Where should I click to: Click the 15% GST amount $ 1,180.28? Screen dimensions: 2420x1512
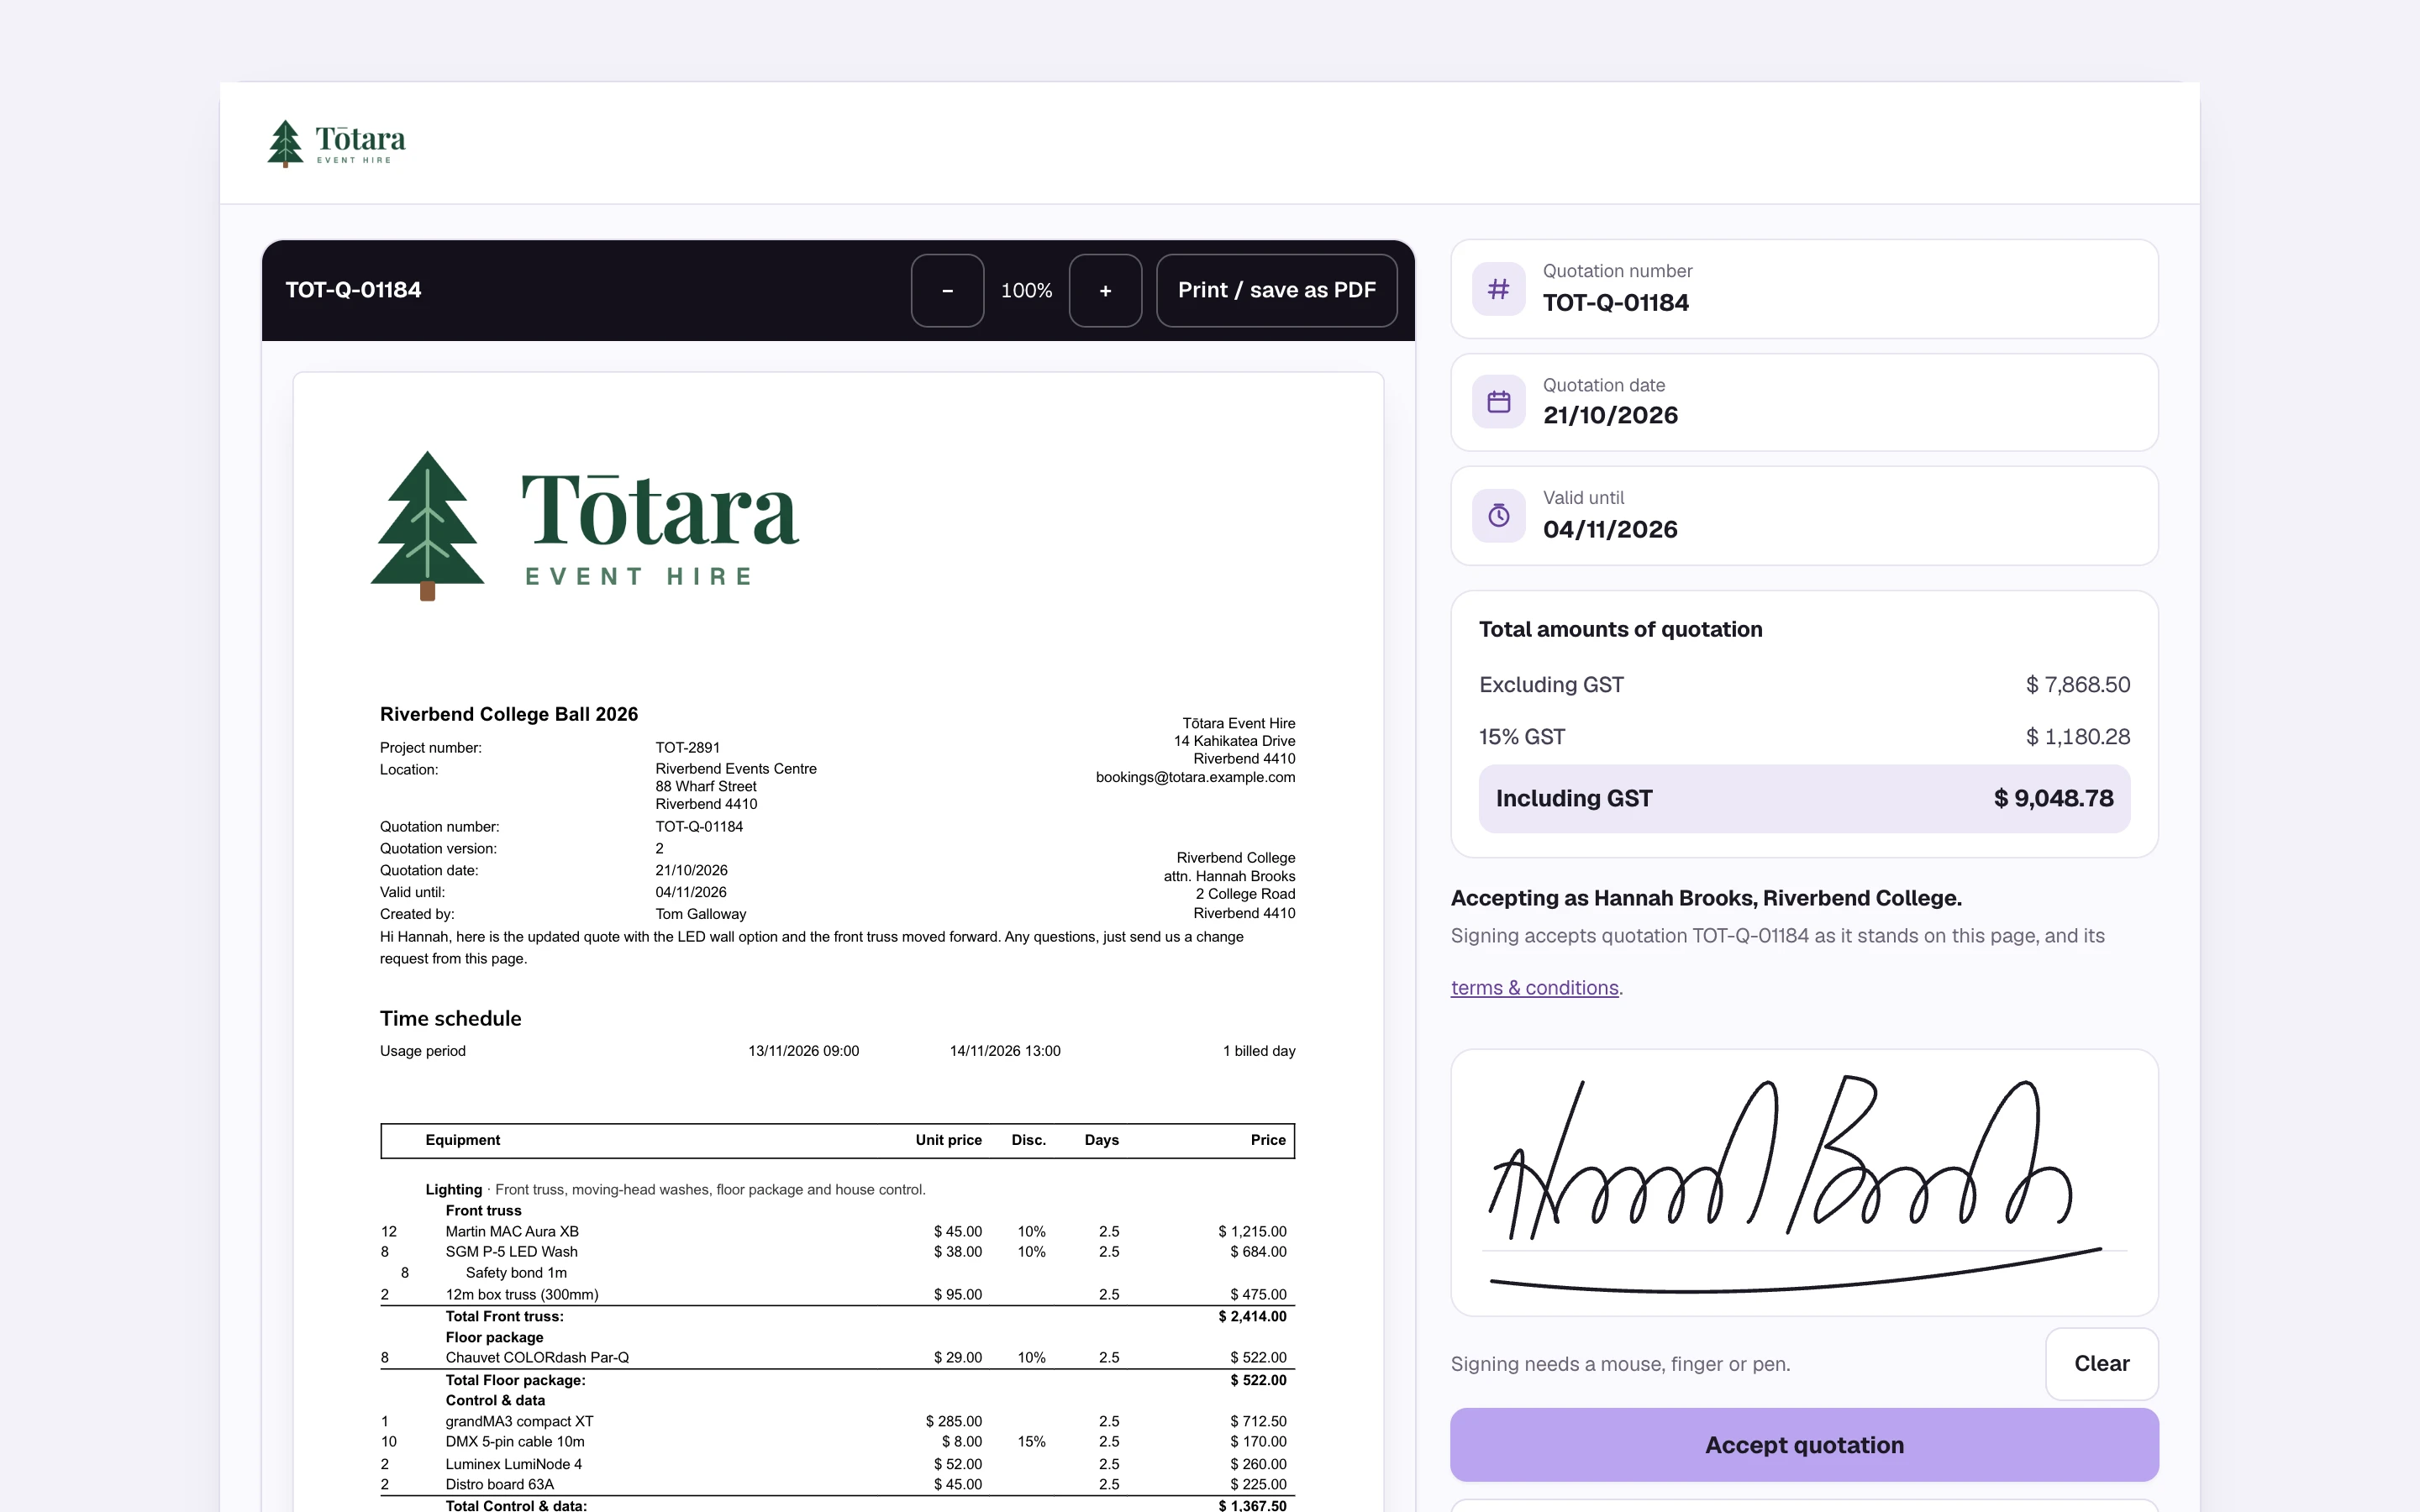pos(2077,737)
